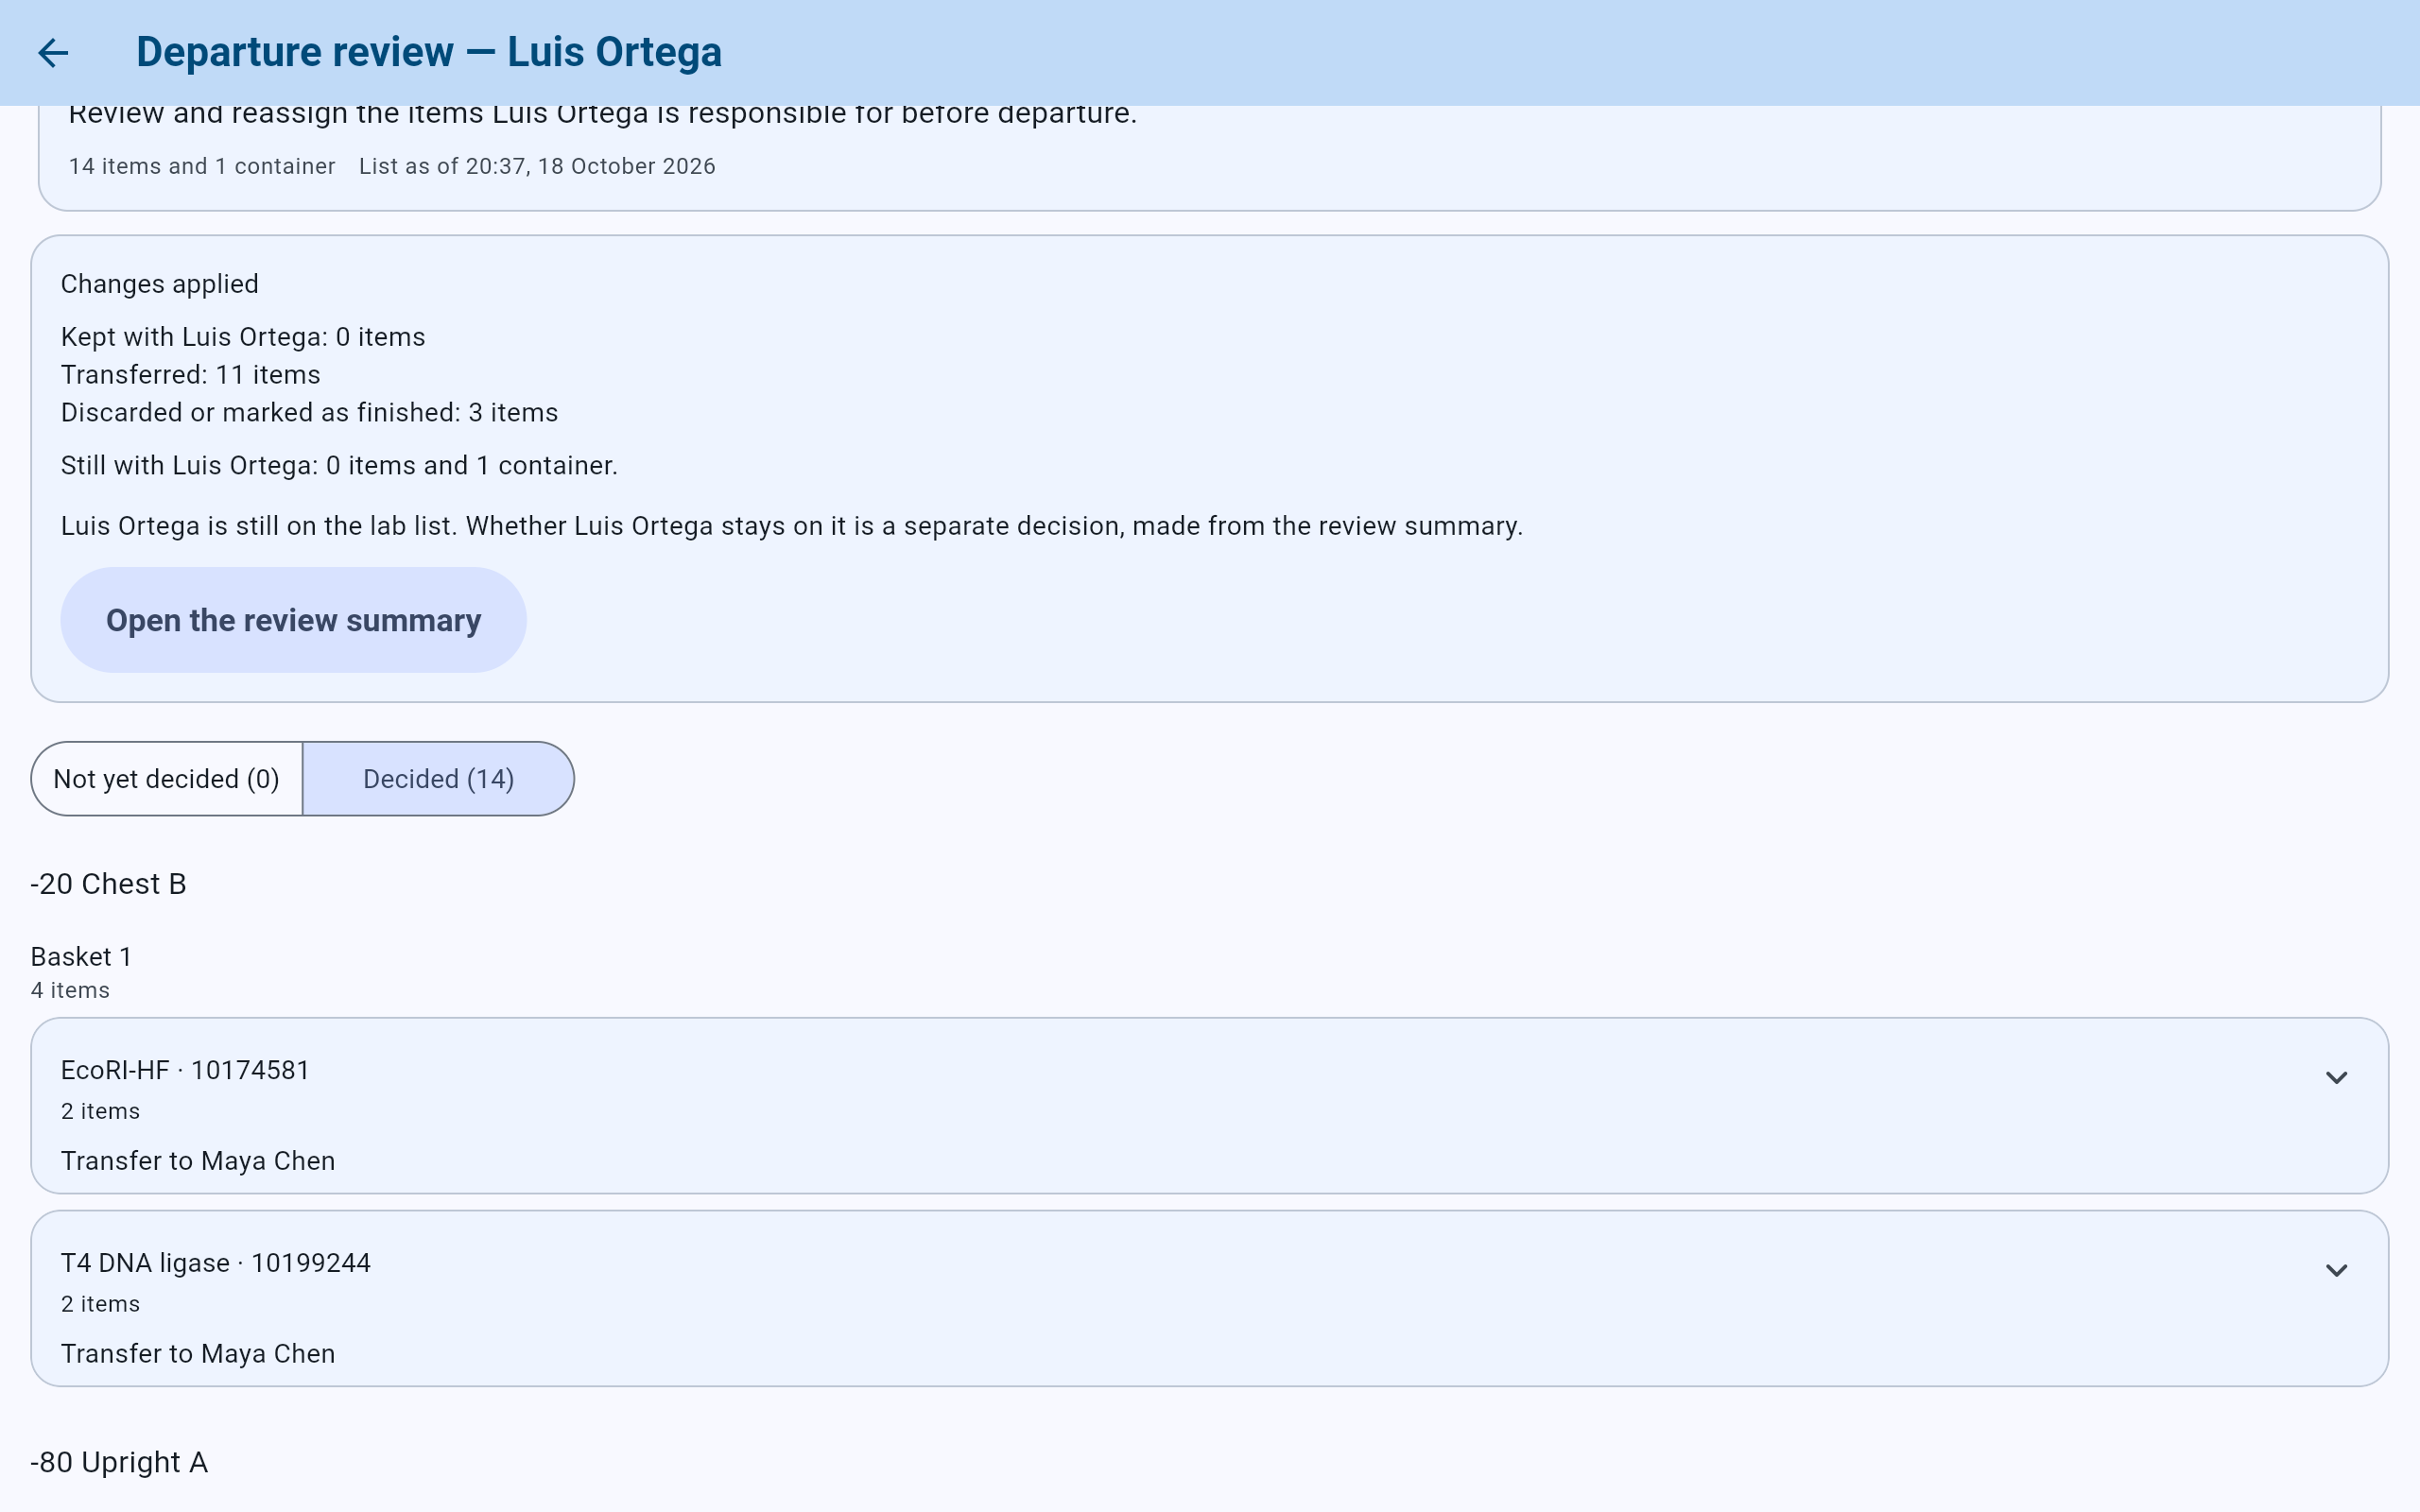Go back using the arrow icon
This screenshot has height=1512, width=2420.
(x=53, y=53)
